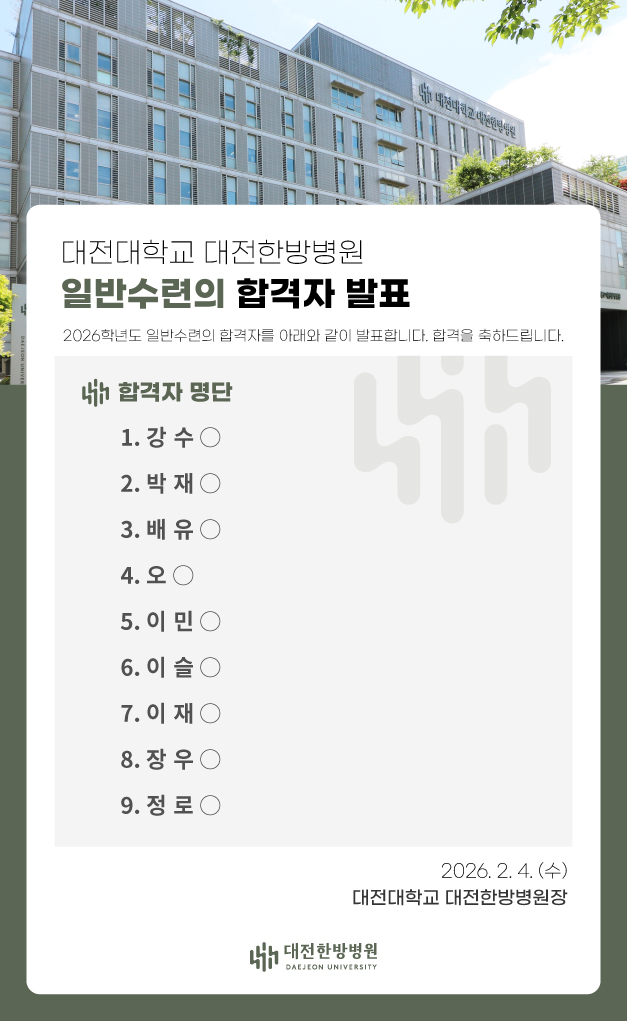This screenshot has width=627, height=1021.
Task: Click the 일반수련의 합격자 발표 headline
Action: (235, 292)
